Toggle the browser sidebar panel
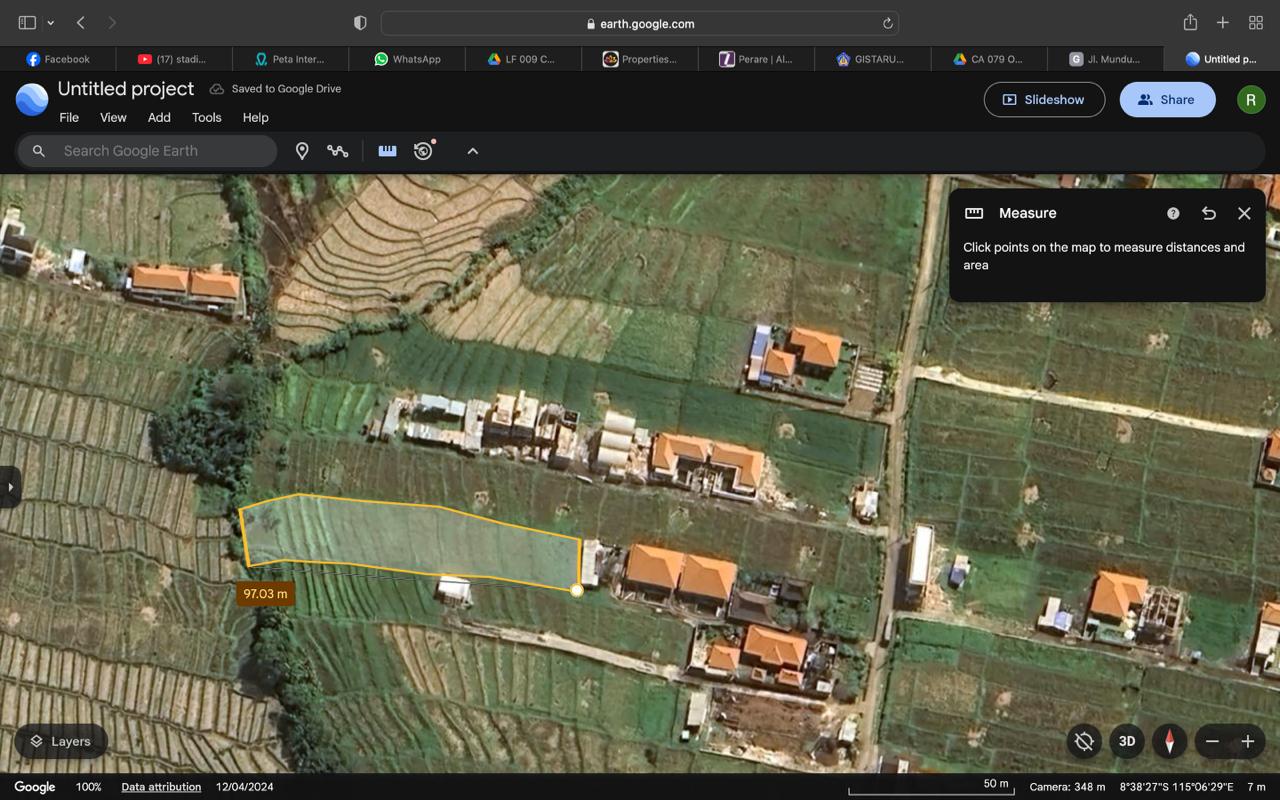 pos(27,23)
